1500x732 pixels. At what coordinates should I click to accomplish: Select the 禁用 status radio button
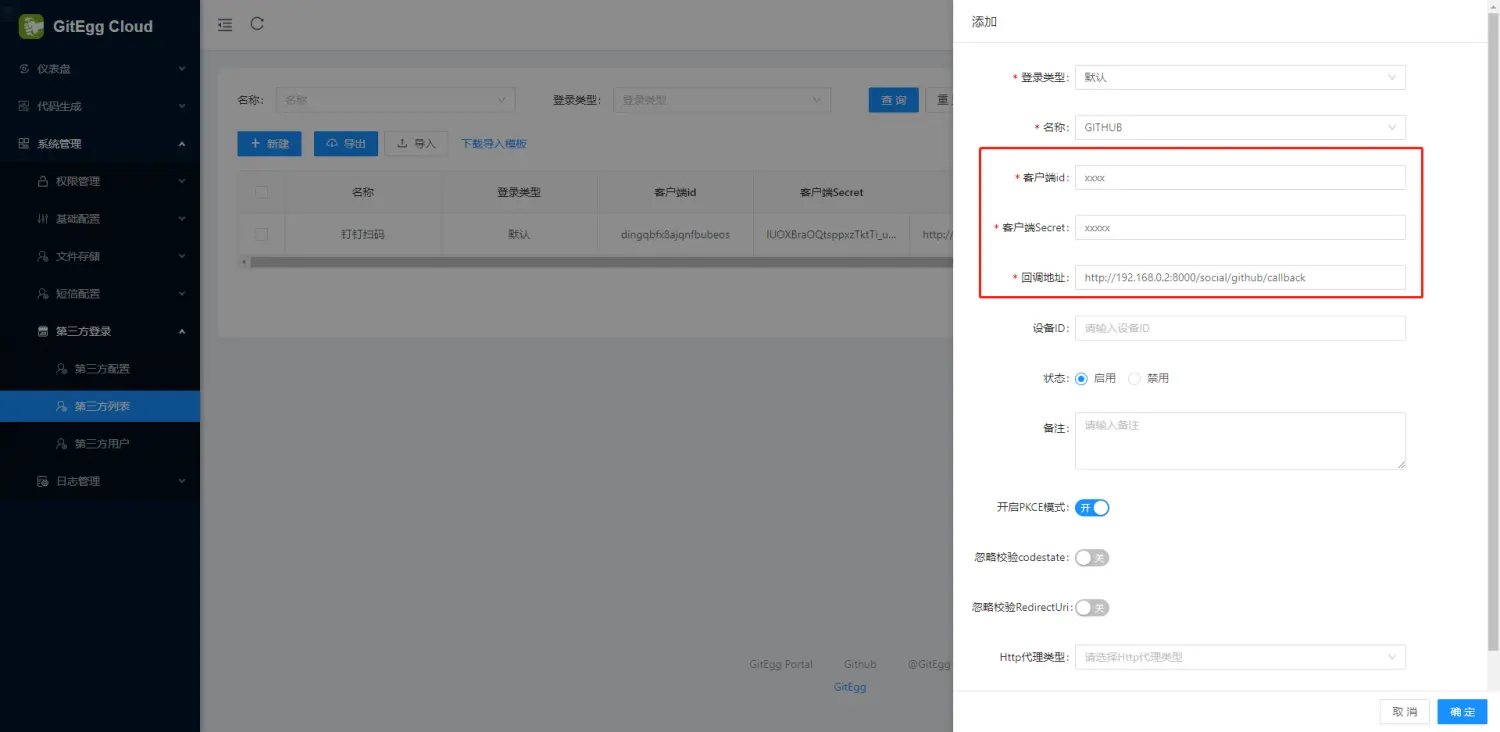[1134, 379]
